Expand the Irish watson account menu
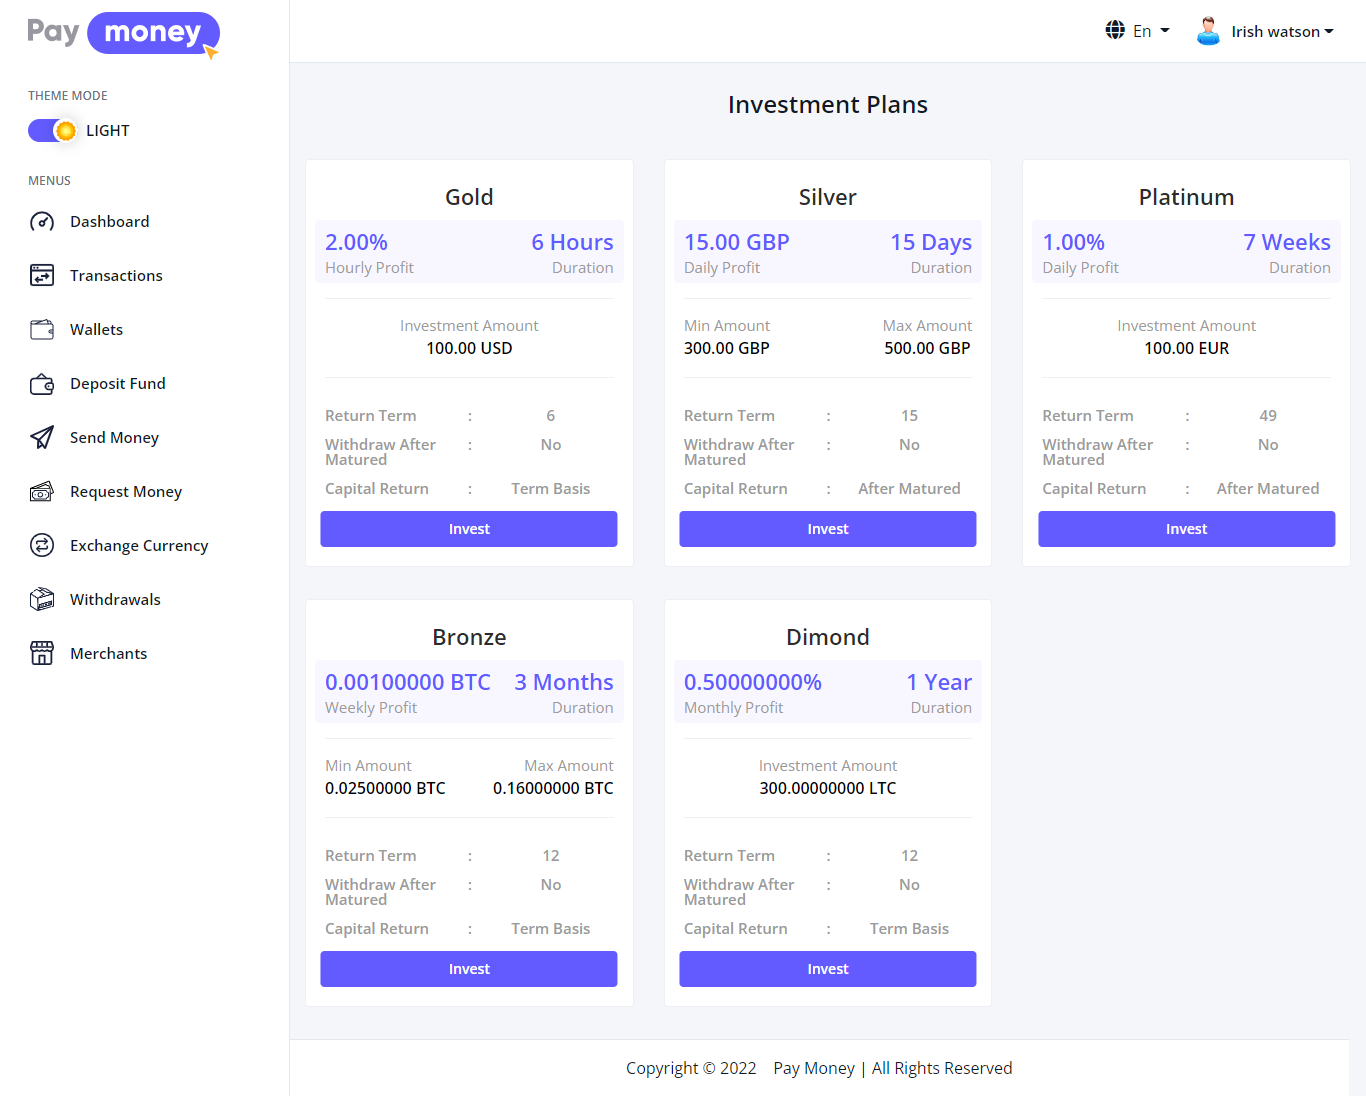Viewport: 1366px width, 1096px height. tap(1283, 30)
